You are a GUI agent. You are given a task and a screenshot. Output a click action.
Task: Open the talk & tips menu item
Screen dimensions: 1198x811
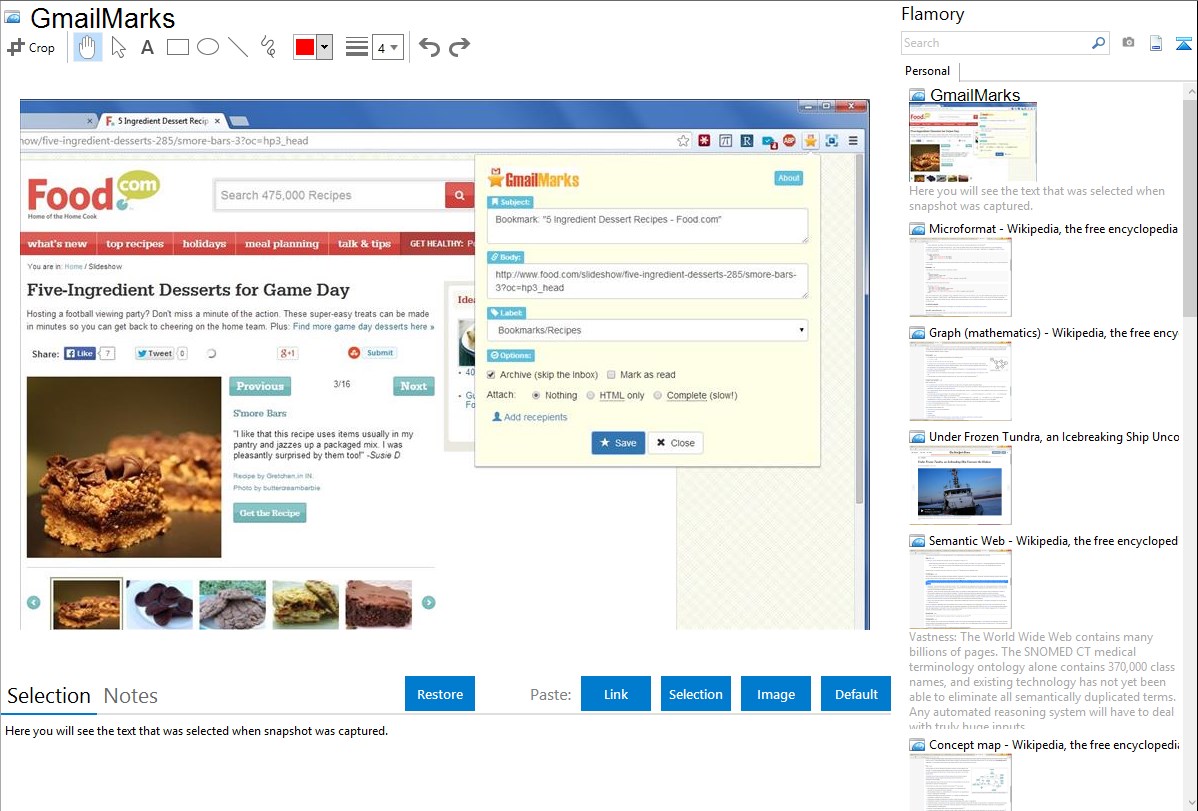[364, 244]
